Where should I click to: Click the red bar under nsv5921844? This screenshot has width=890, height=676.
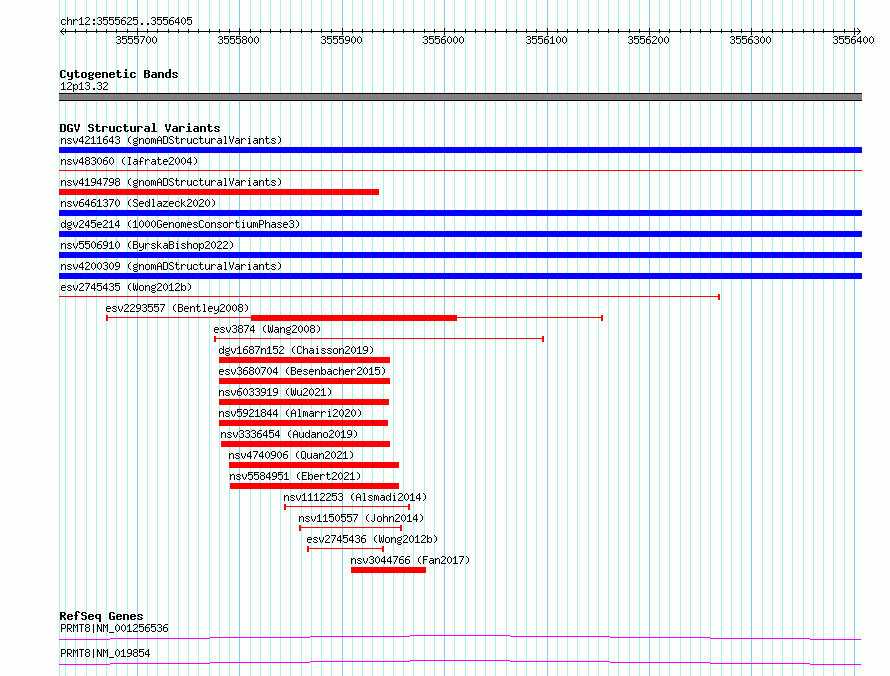click(303, 423)
